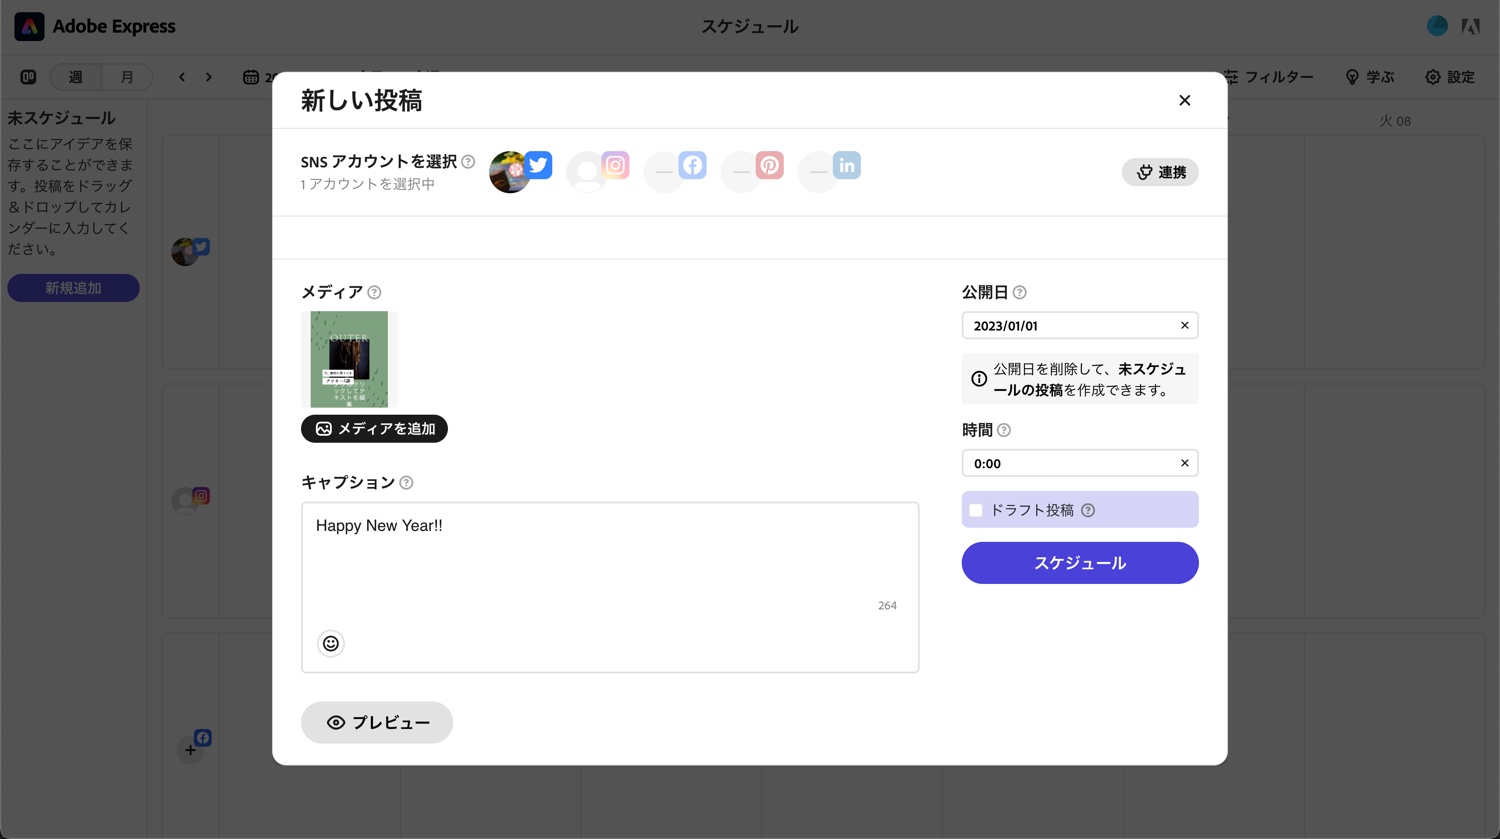Go to previous period arrow
Viewport: 1500px width, 839px height.
click(x=182, y=77)
